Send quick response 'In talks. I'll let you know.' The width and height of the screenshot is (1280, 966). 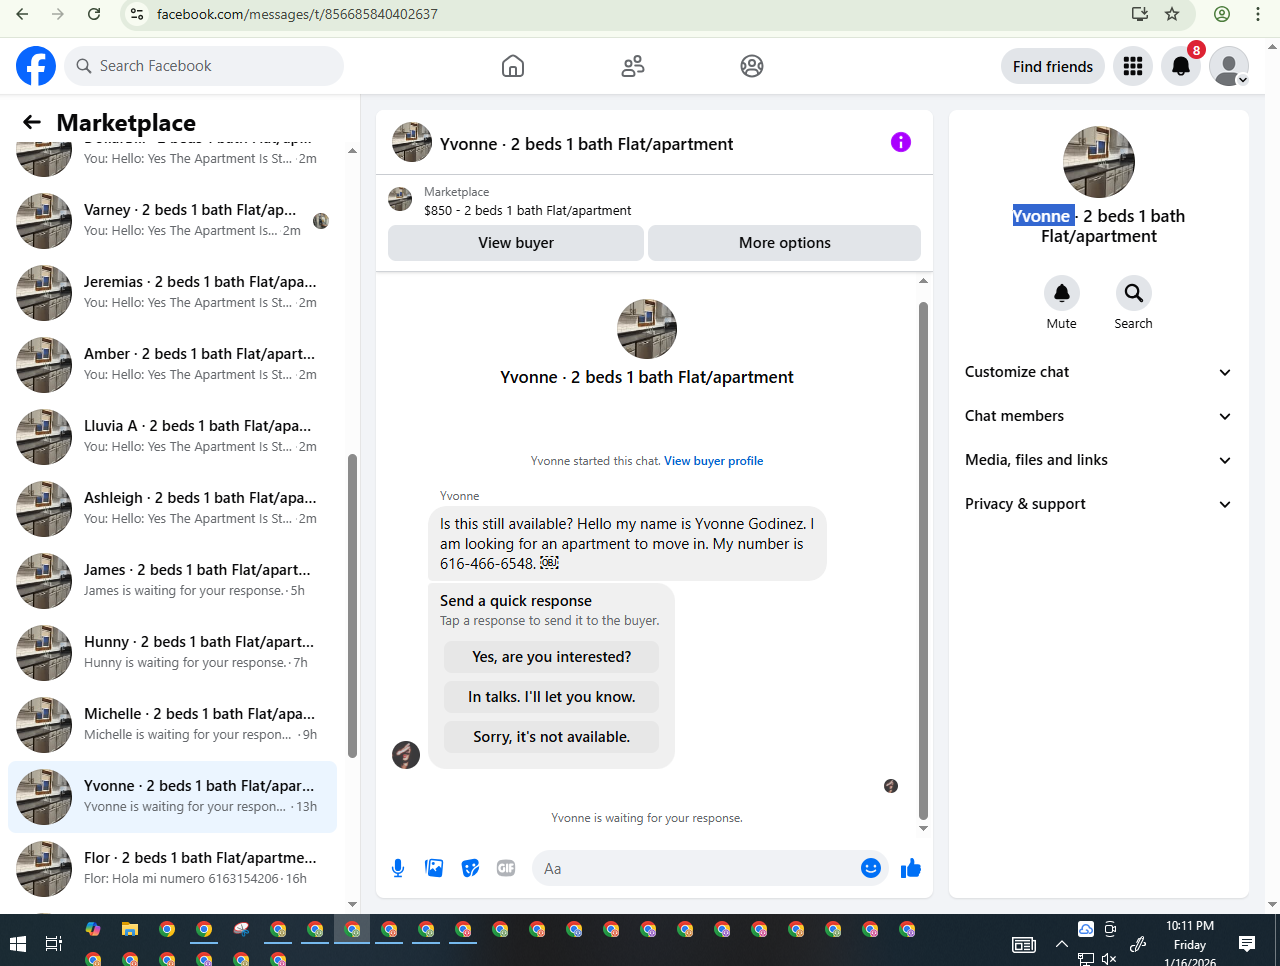pos(552,697)
